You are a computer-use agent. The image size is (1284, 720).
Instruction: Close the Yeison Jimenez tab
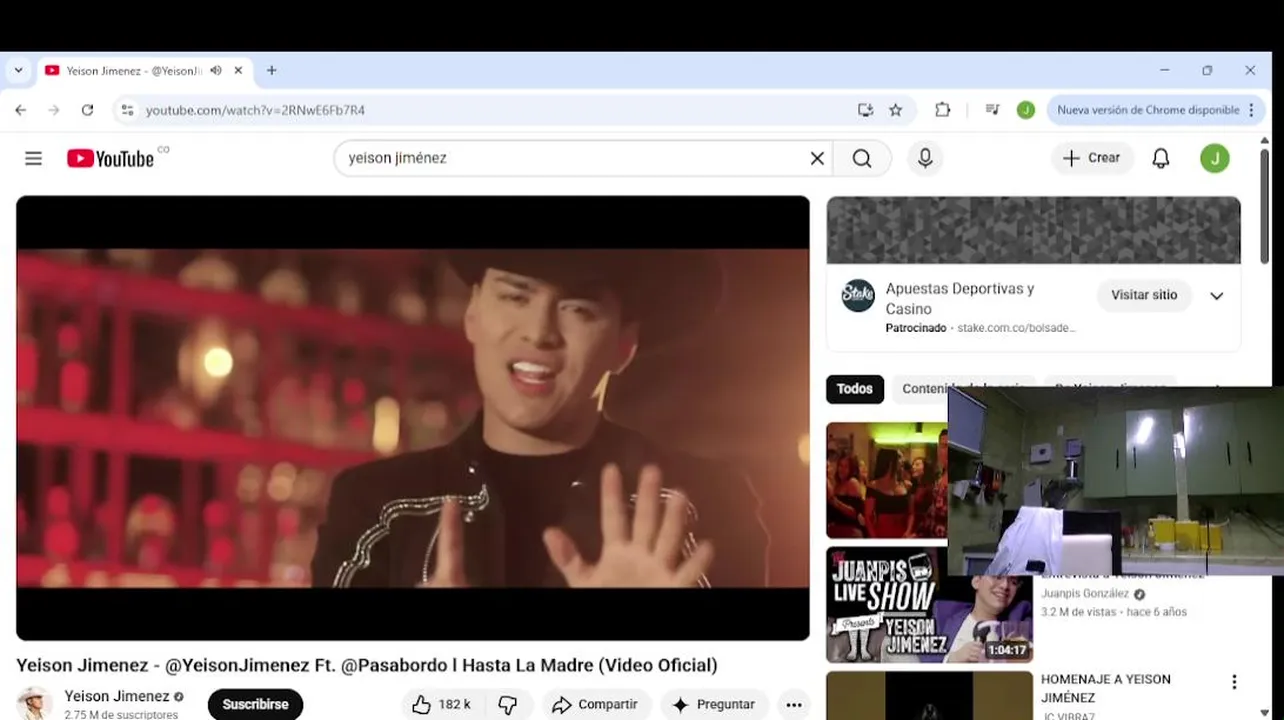238,71
